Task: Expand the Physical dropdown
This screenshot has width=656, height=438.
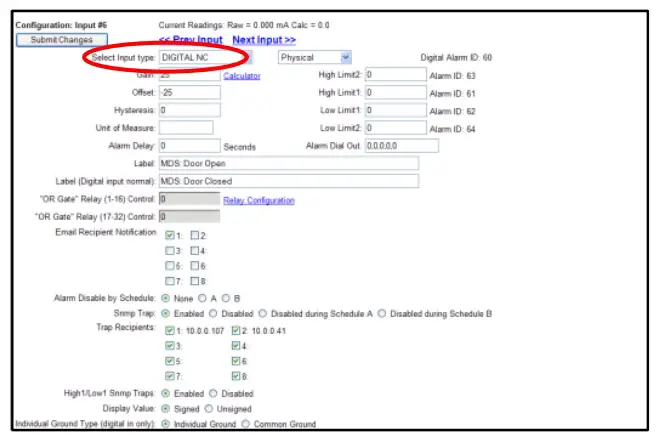Action: click(x=315, y=57)
